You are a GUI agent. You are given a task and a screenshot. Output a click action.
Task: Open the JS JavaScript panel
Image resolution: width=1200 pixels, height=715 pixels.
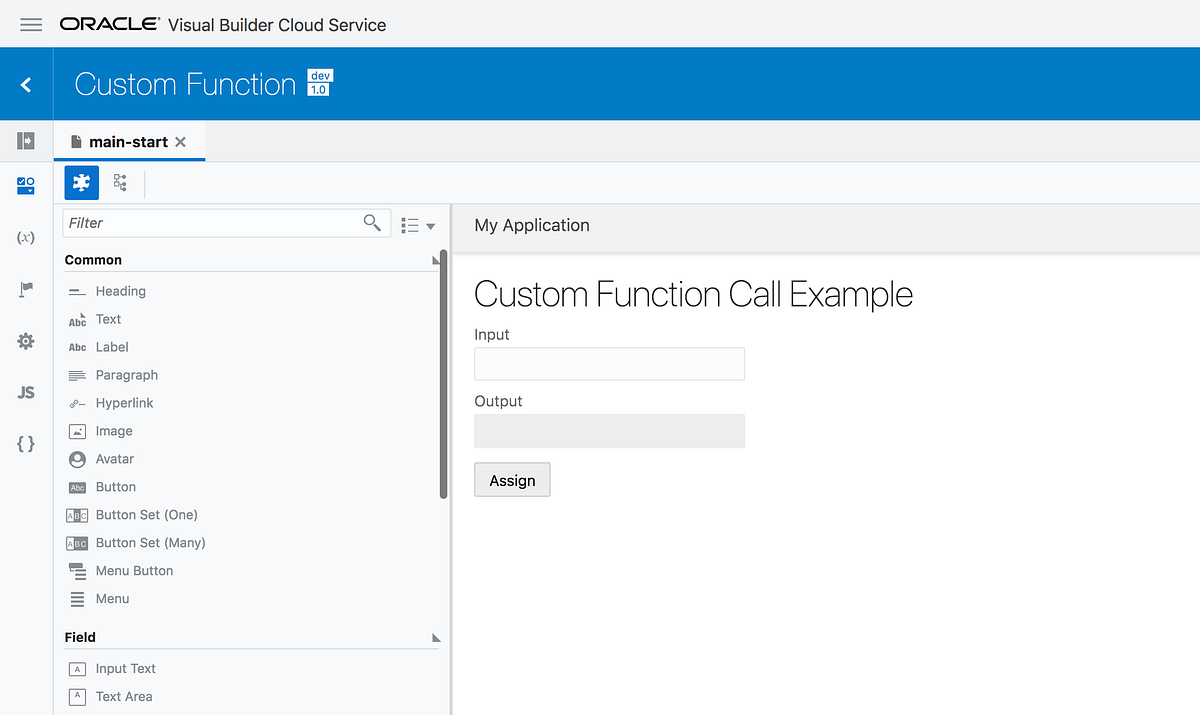[25, 392]
